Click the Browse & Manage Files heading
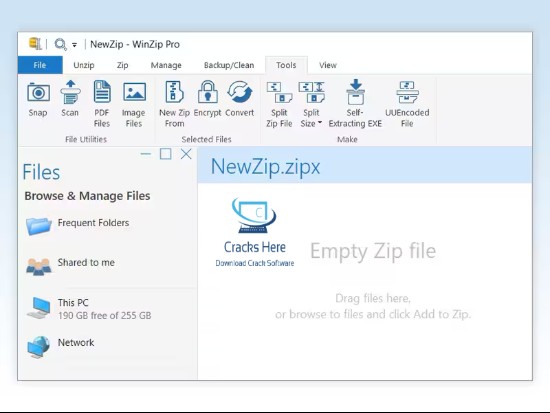Screen dimensions: 550x413 point(87,196)
